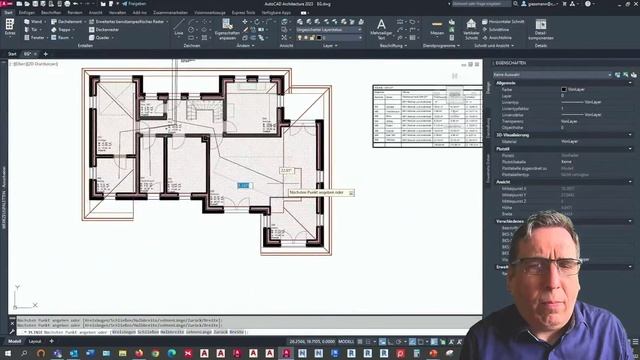This screenshot has width=640, height=360.
Task: Select the Wand (wall) tool
Action: [33, 22]
